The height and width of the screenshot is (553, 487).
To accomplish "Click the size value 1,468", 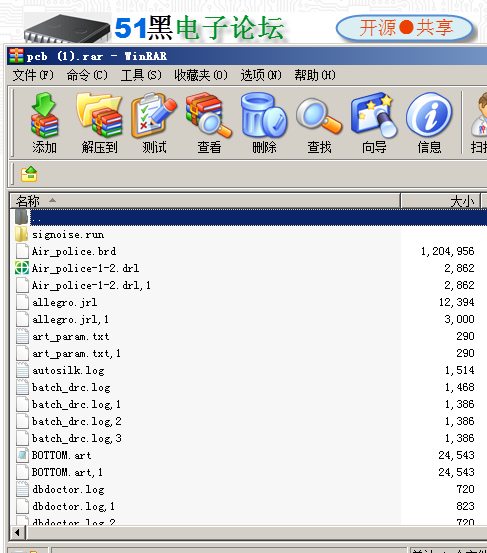I will [459, 387].
